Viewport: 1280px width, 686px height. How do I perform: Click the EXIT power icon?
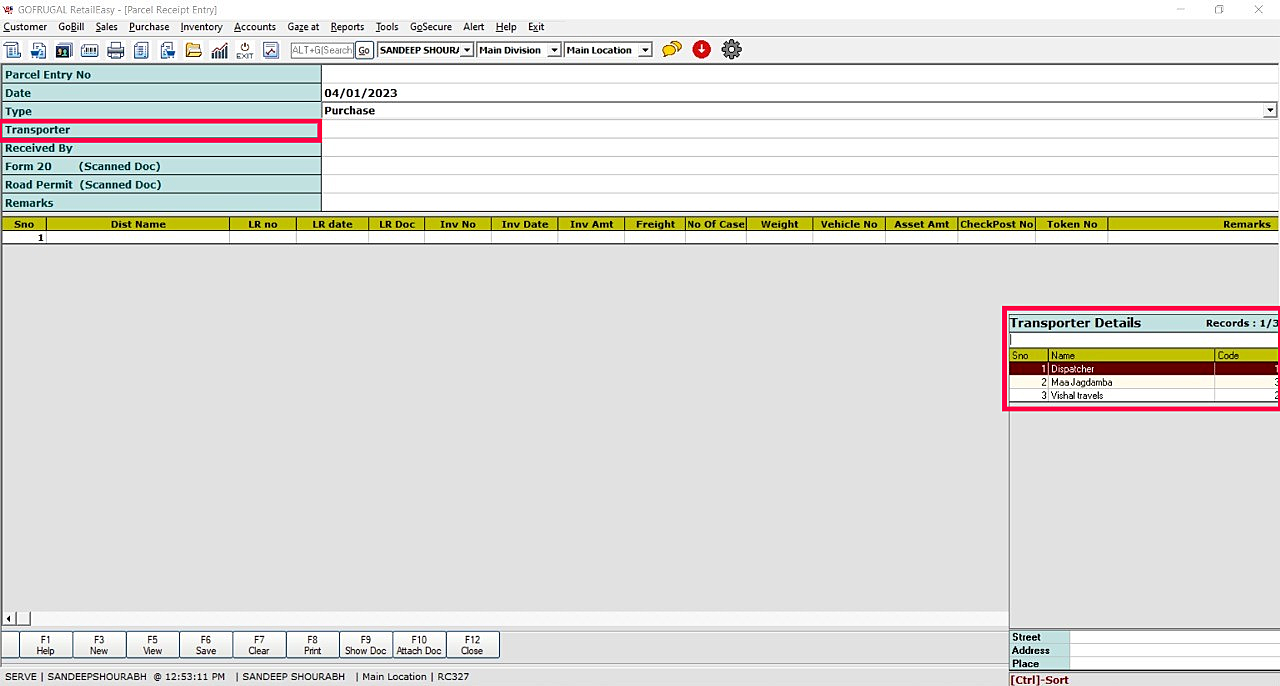coord(245,50)
